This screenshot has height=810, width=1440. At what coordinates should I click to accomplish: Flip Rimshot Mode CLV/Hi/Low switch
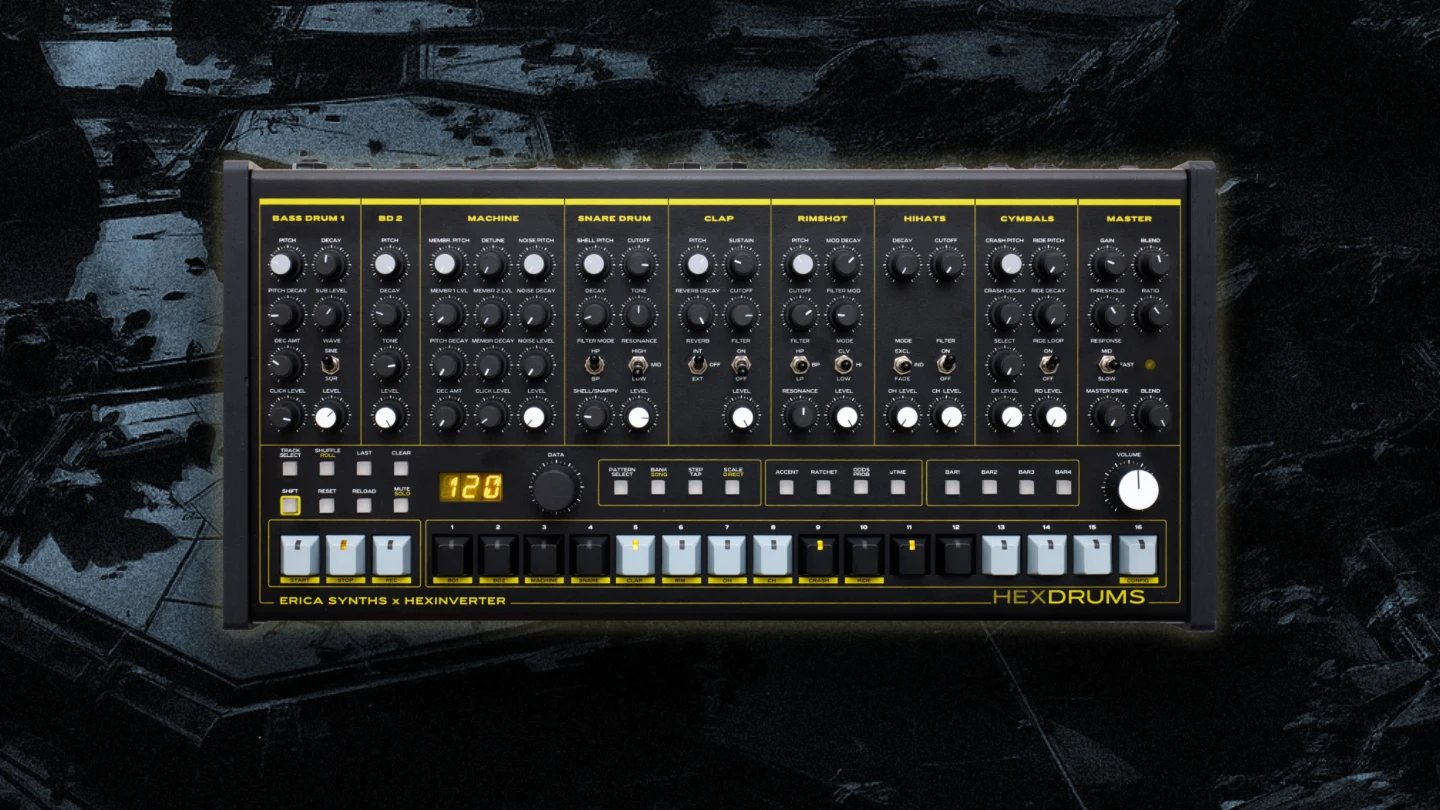[x=843, y=365]
